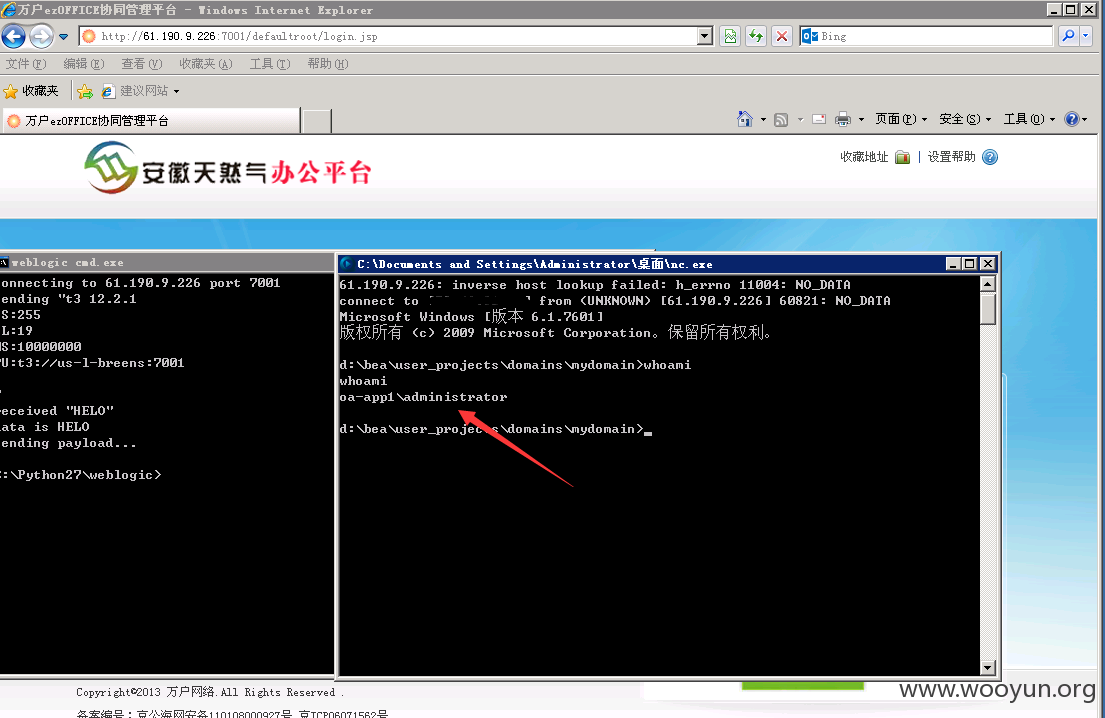Click the 收藏地址 link
Viewport: 1105px width, 718px height.
click(864, 157)
